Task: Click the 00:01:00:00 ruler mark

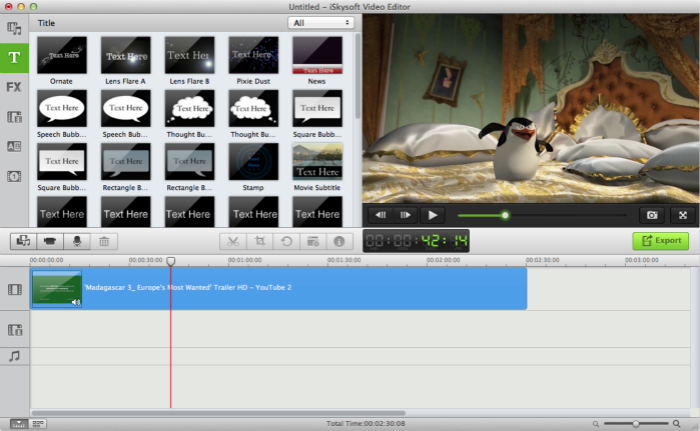Action: tap(245, 259)
